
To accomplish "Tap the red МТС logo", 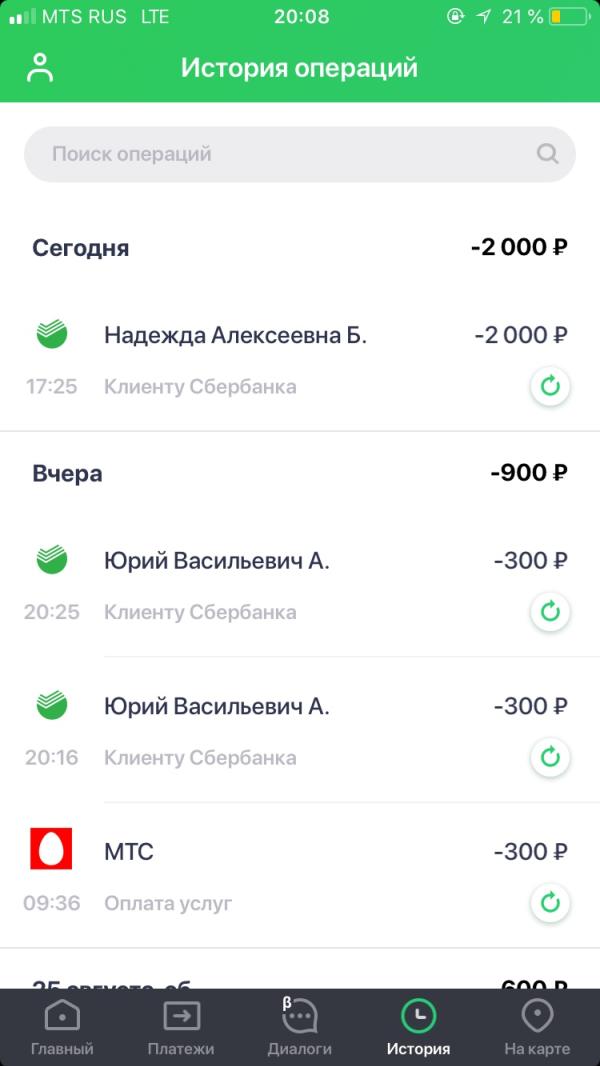I will [x=51, y=848].
